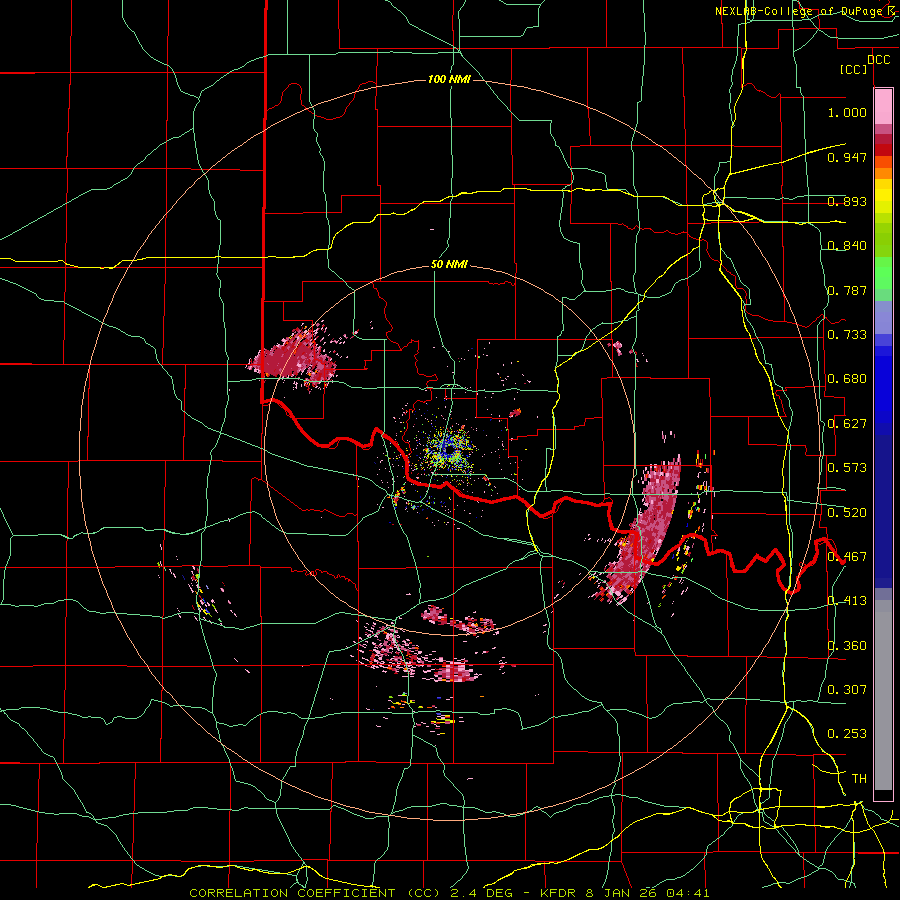This screenshot has width=900, height=900.
Task: Click the 0.840 scale value
Action: click(x=847, y=246)
